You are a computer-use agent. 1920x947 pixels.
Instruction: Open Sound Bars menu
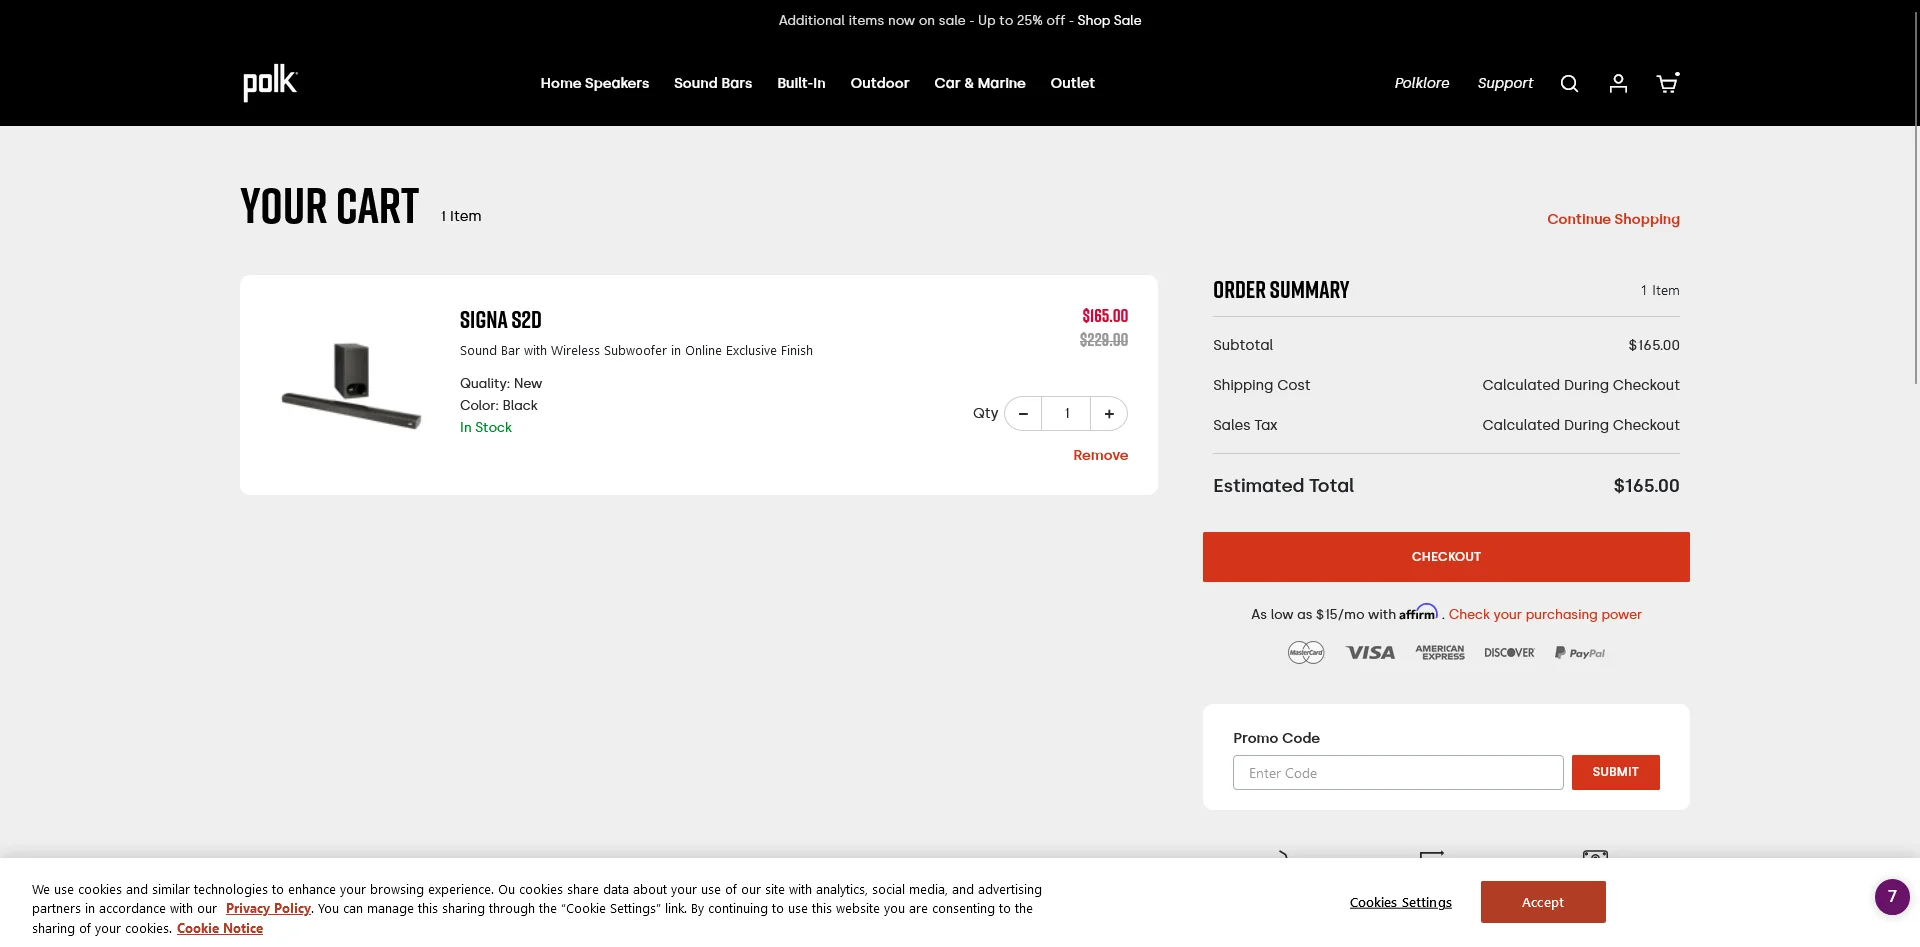(713, 83)
